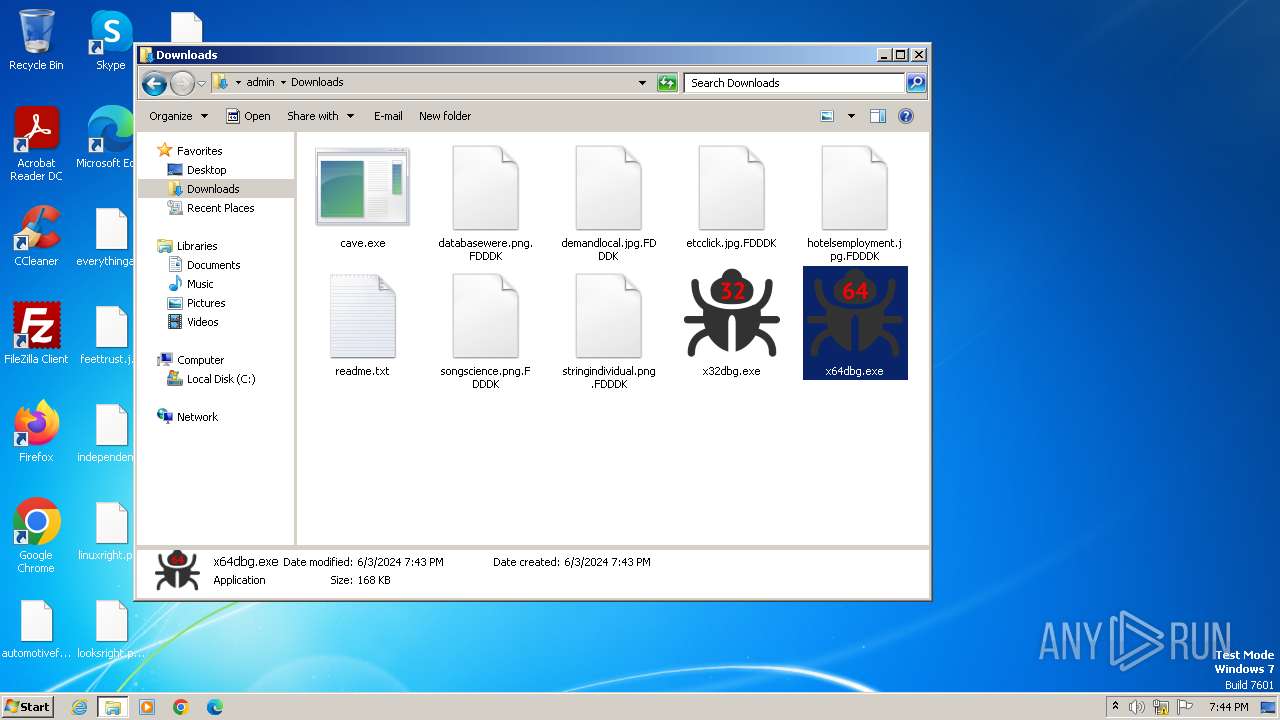This screenshot has height=720, width=1280.
Task: Select songscience.png.FDDDK file icon
Action: (485, 316)
